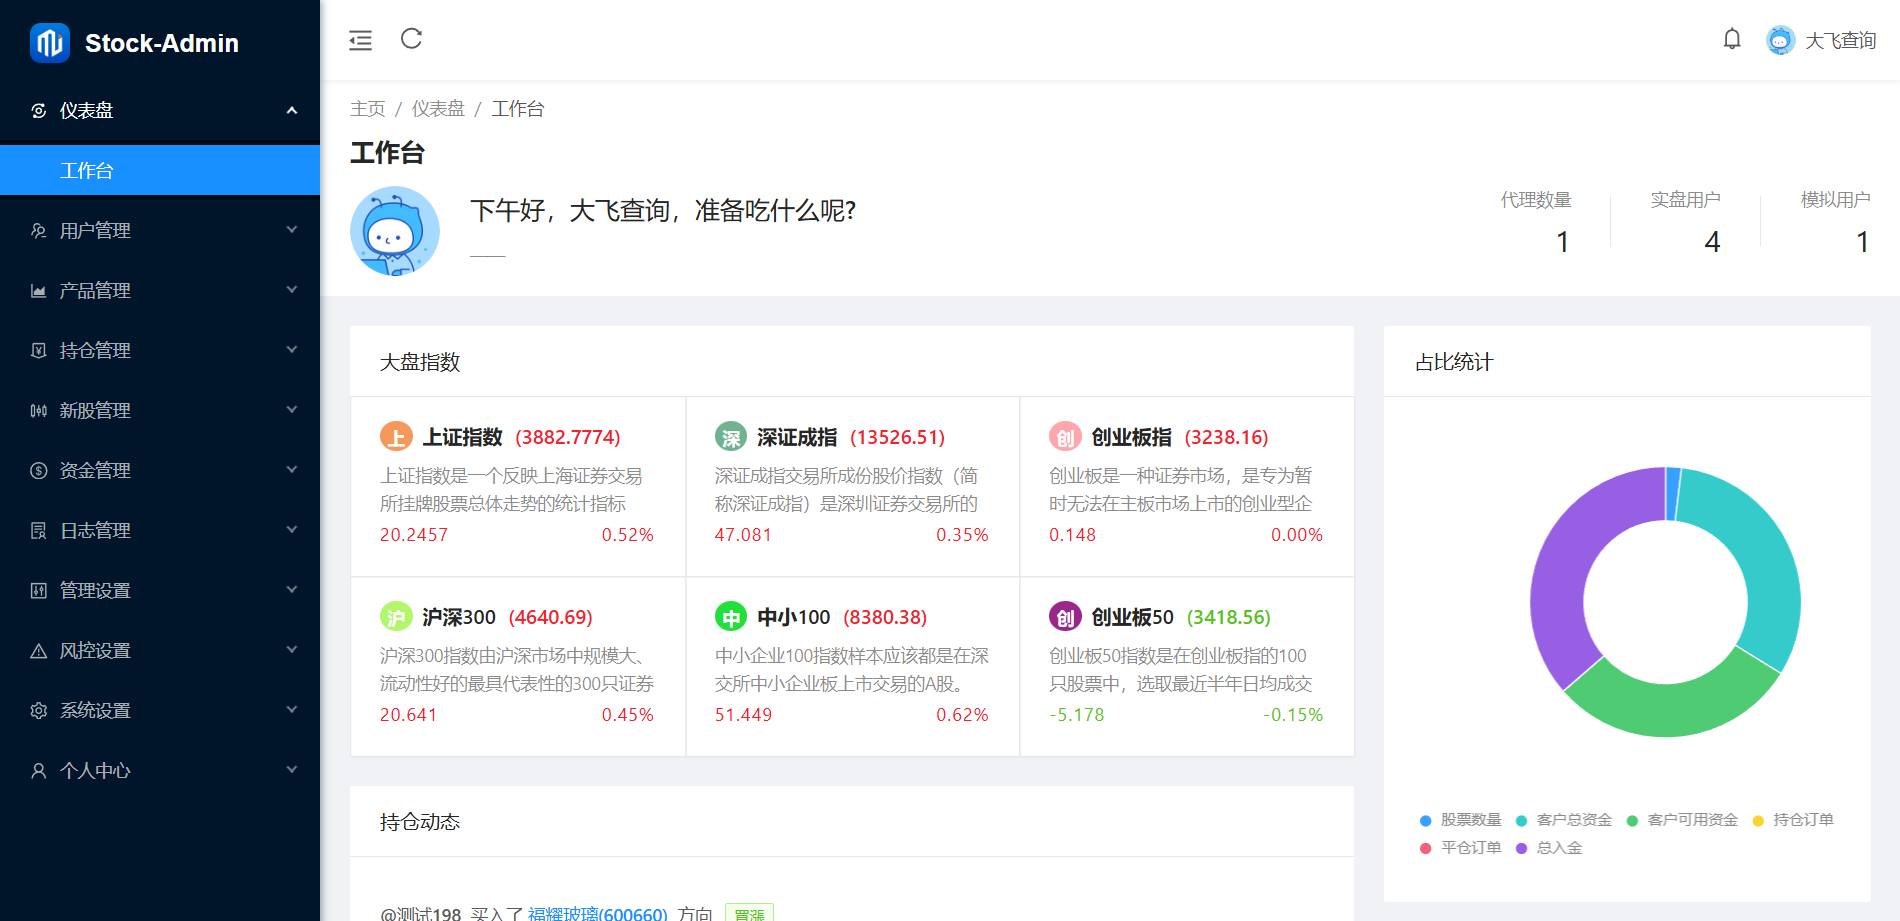The image size is (1900, 921).
Task: Click the purple 创业板50 badge icon
Action: coord(1065,617)
